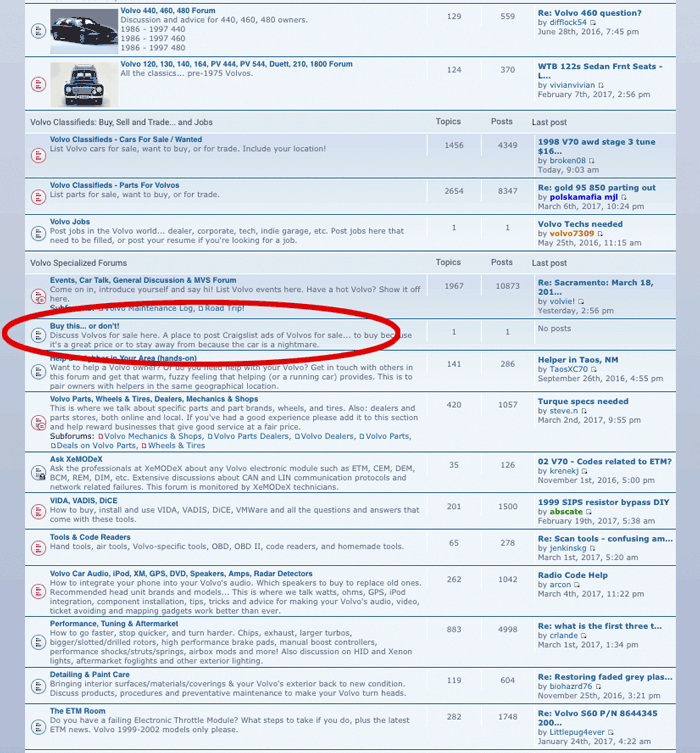Open Events, Car Talk, General Discussion & MVS Forum
700x753 pixels.
(x=143, y=280)
